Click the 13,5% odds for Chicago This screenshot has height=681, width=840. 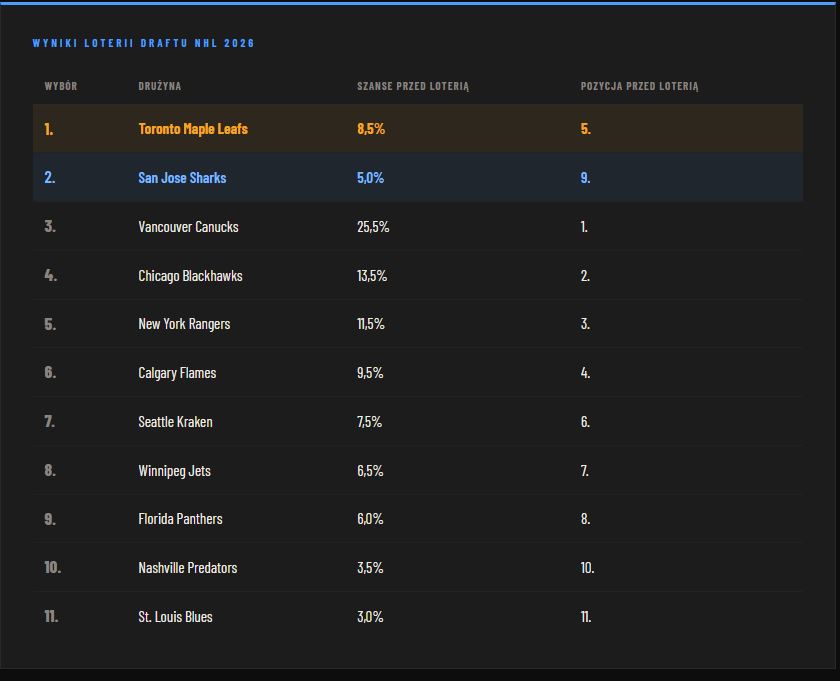[x=372, y=275]
